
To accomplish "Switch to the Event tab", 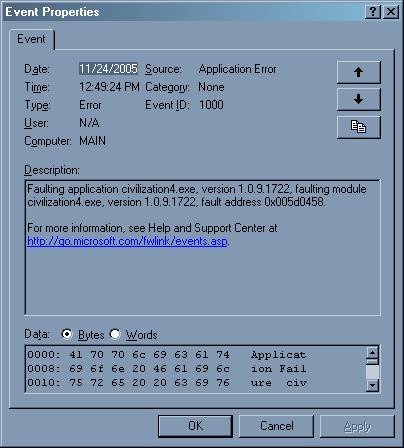I will click(x=32, y=39).
